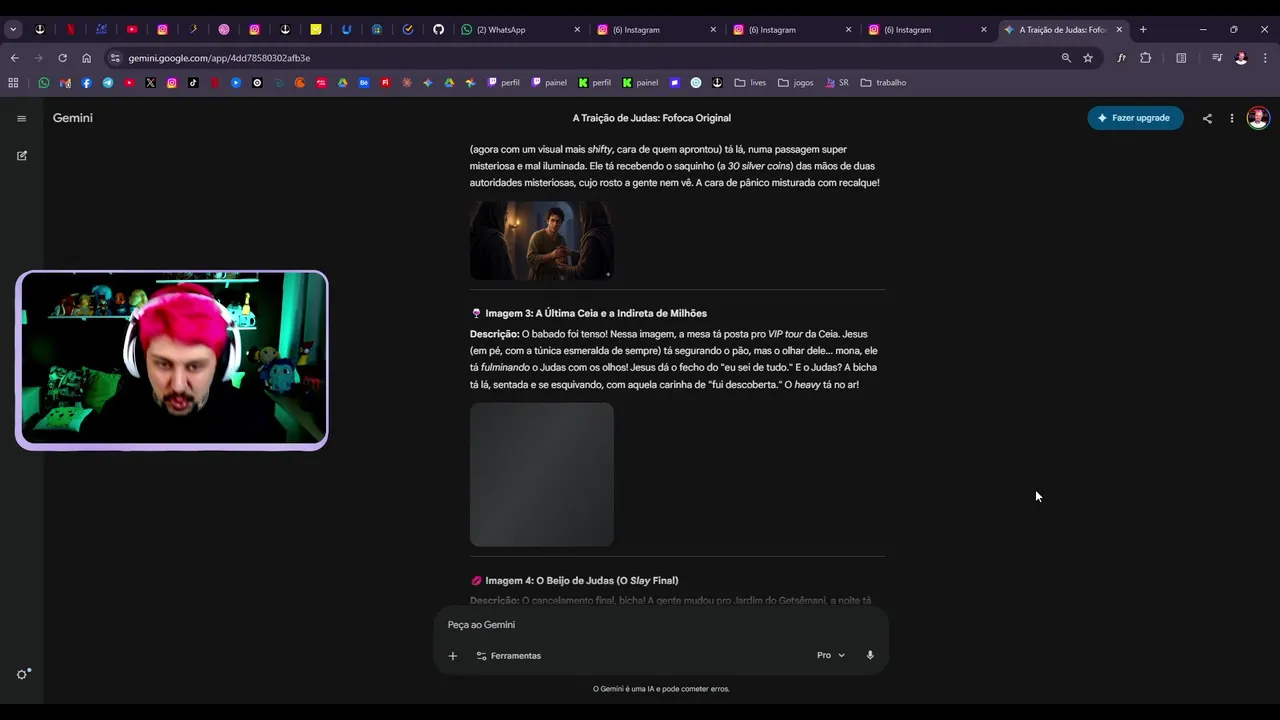
Task: Expand the 'jogos' bookmark folder
Action: [x=796, y=83]
